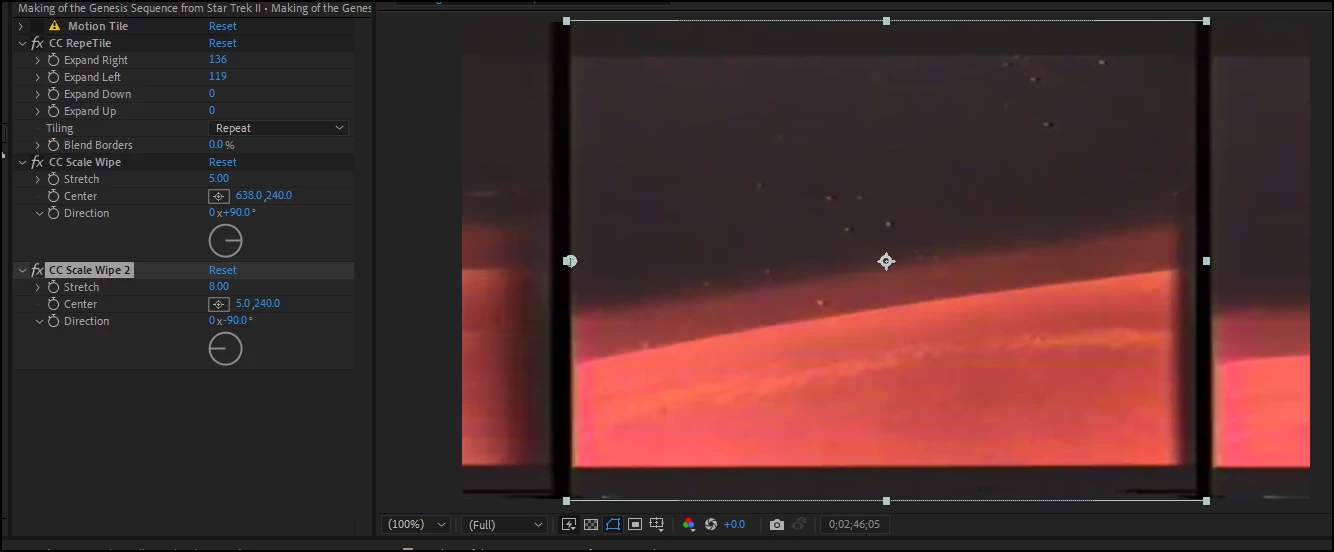
Task: Click the top-left layer bounding handle
Action: (567, 21)
